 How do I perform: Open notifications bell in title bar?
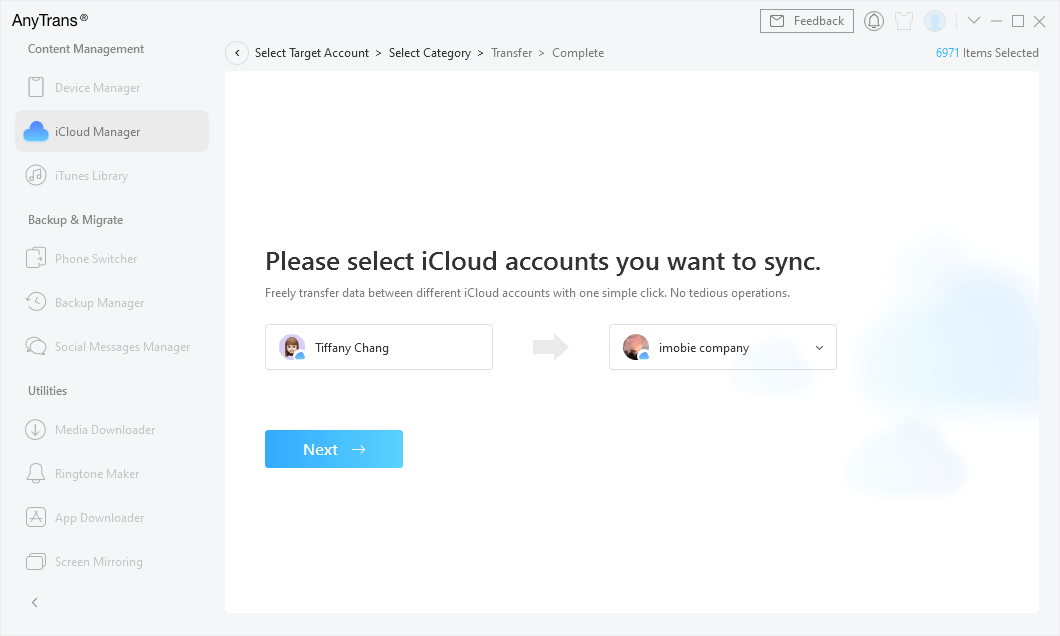click(874, 21)
